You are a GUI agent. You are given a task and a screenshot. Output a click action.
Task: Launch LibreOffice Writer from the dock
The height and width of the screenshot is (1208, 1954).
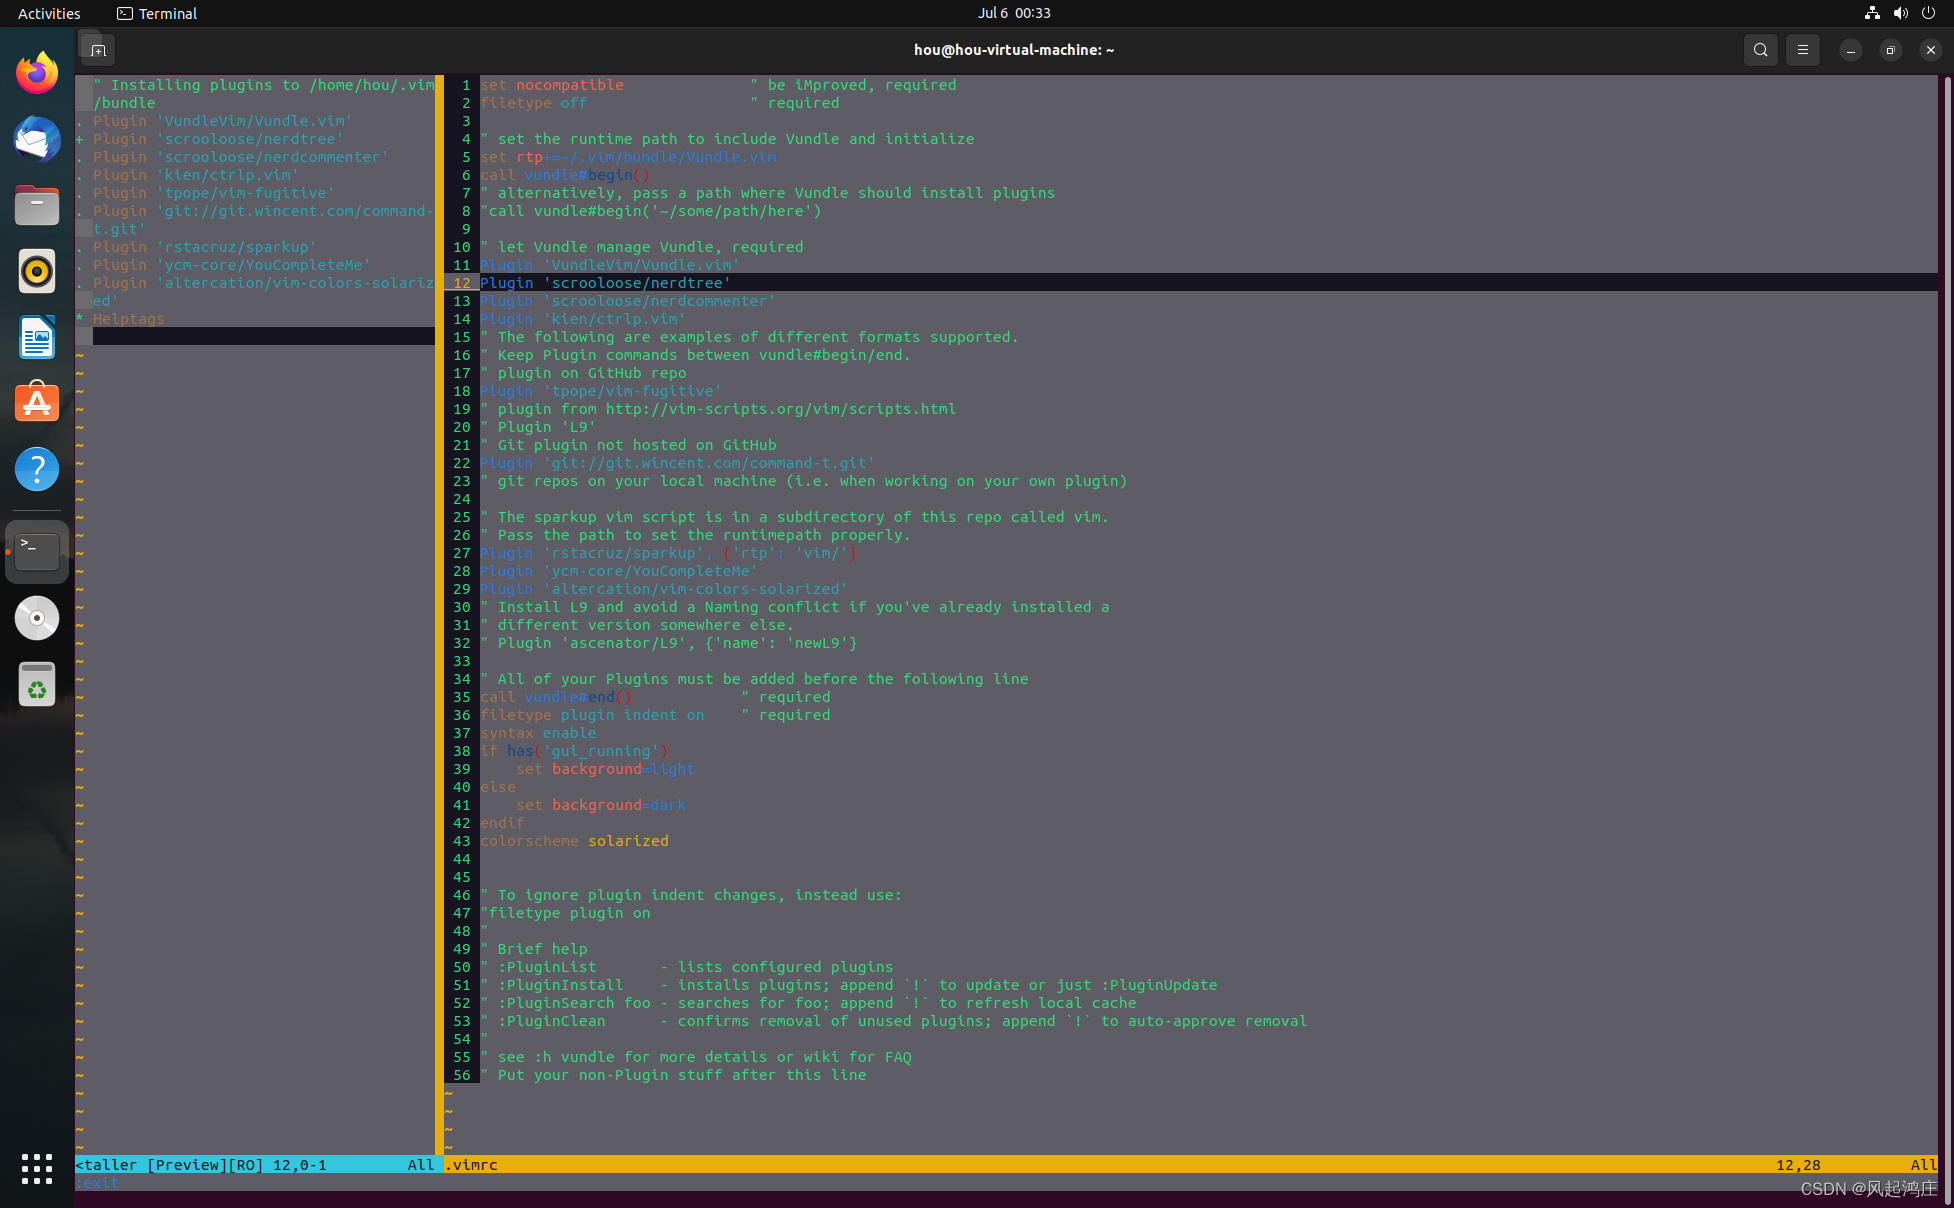(x=37, y=337)
